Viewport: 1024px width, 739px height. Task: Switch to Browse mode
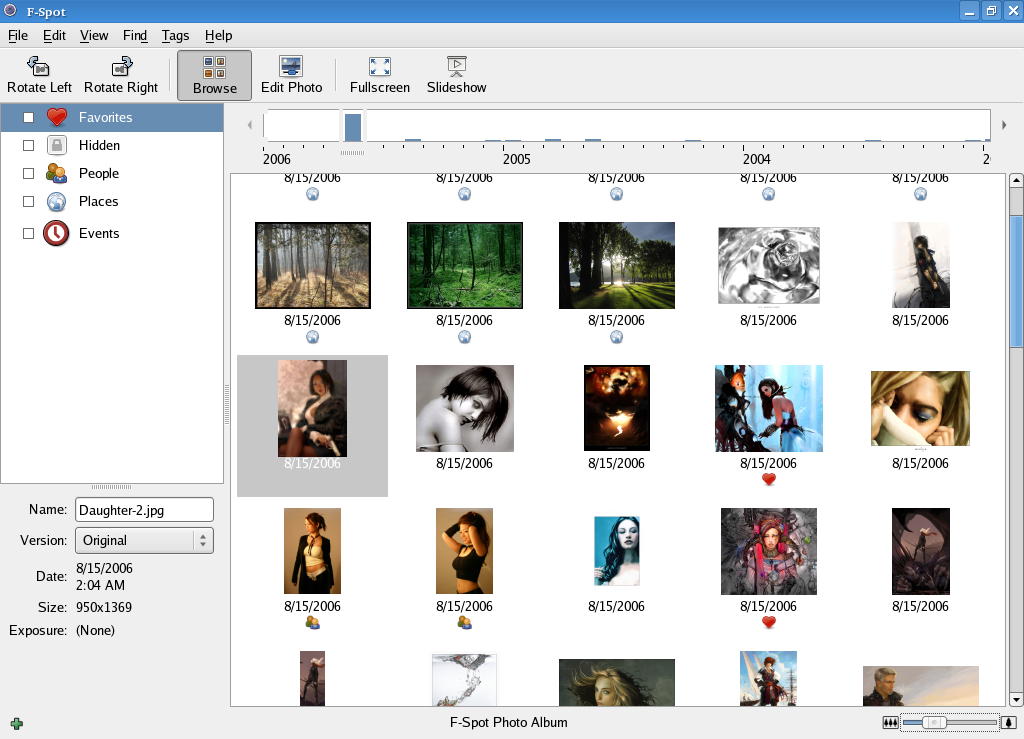[x=214, y=75]
